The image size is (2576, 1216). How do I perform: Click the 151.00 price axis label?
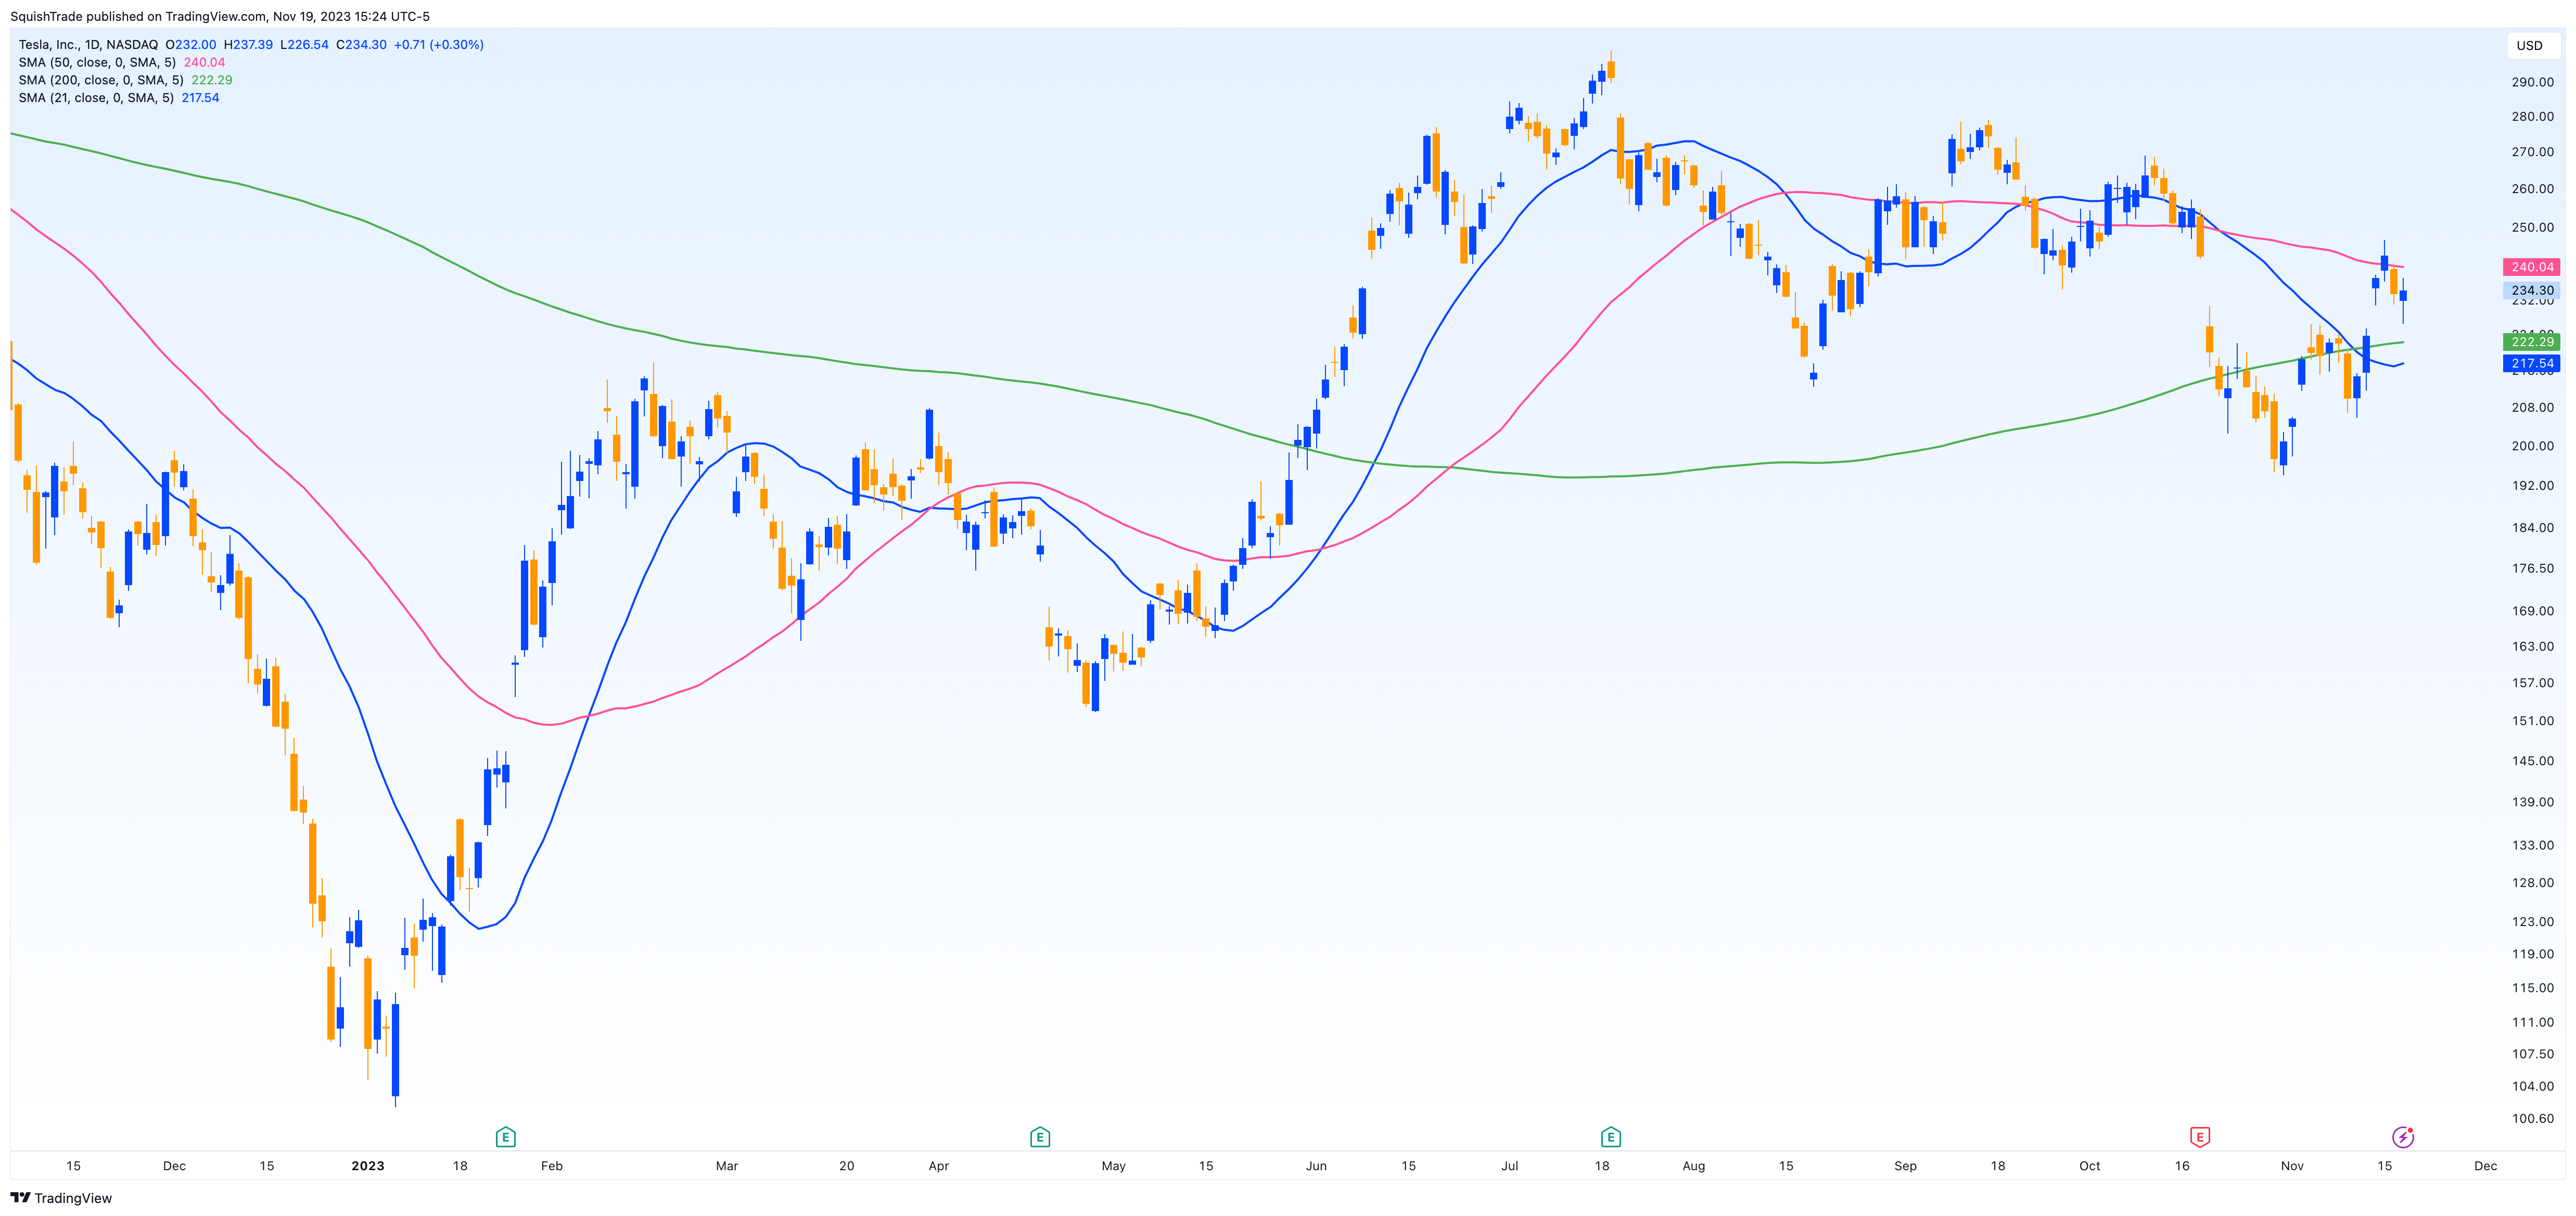pyautogui.click(x=2533, y=721)
